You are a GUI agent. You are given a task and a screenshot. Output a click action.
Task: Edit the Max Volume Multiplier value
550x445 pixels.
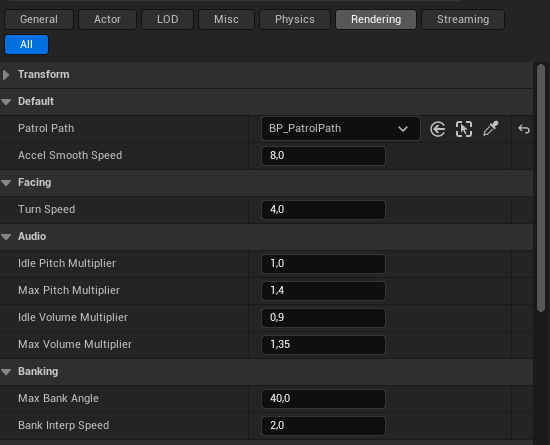323,345
